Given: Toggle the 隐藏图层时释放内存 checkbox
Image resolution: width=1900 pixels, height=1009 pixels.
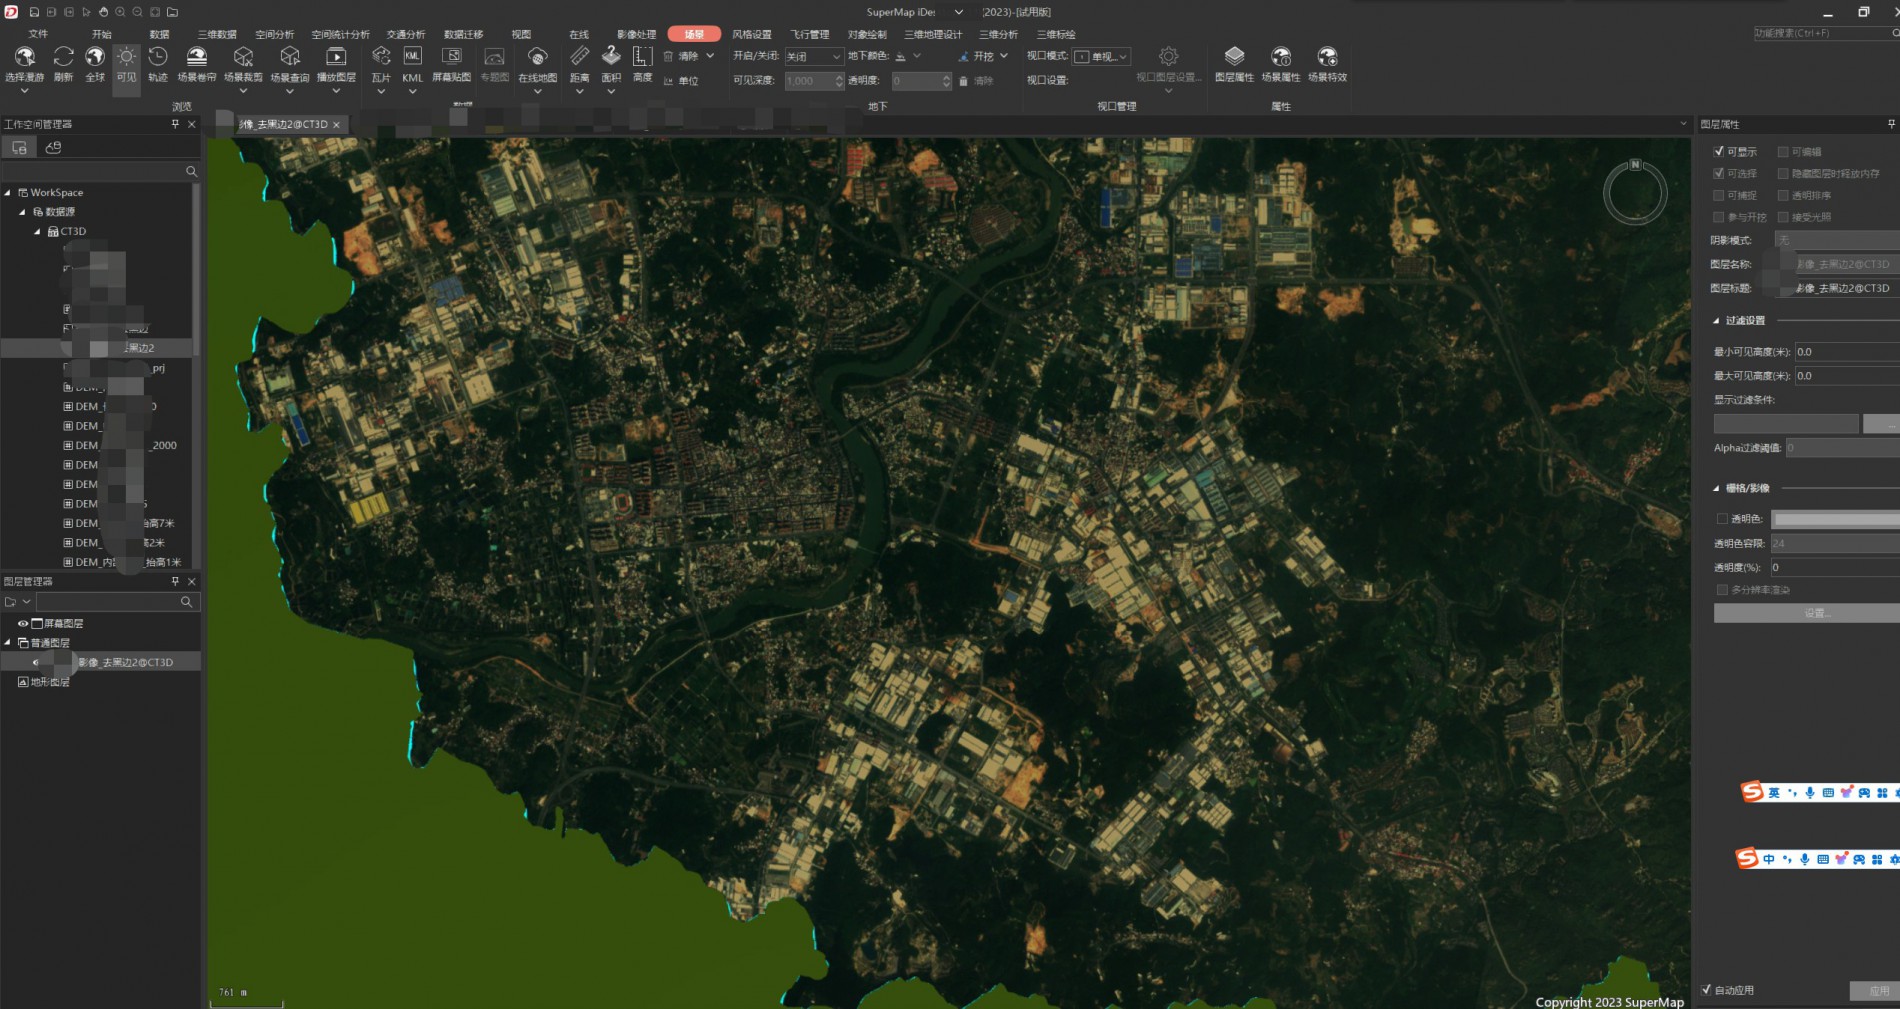Looking at the screenshot, I should 1783,173.
